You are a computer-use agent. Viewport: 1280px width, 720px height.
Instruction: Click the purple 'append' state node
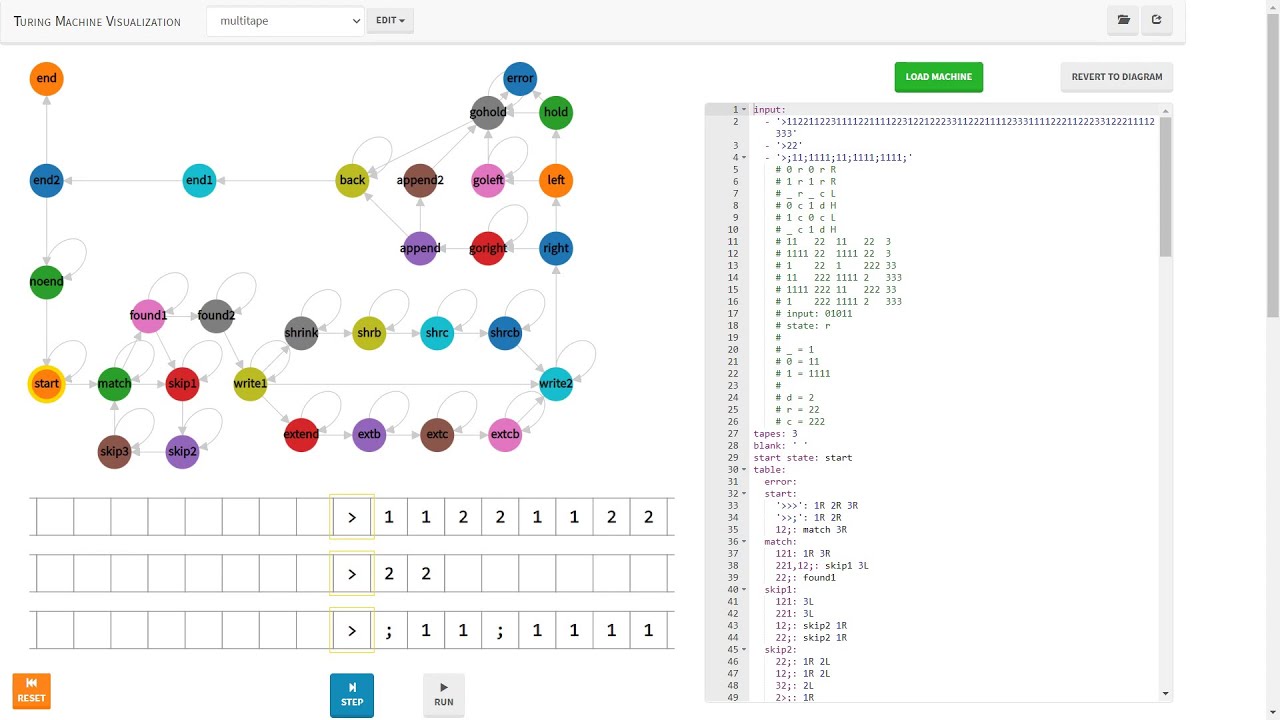coord(420,248)
